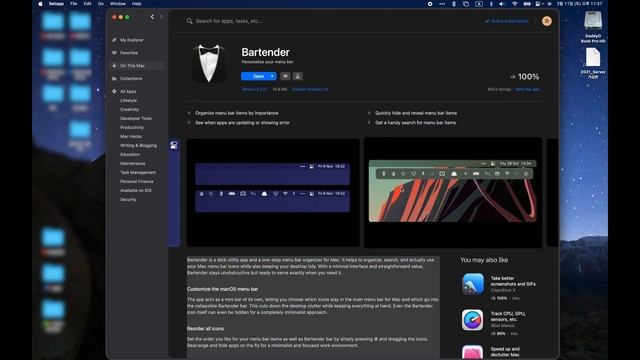Choose the Writing & Blogging category

coord(138,145)
